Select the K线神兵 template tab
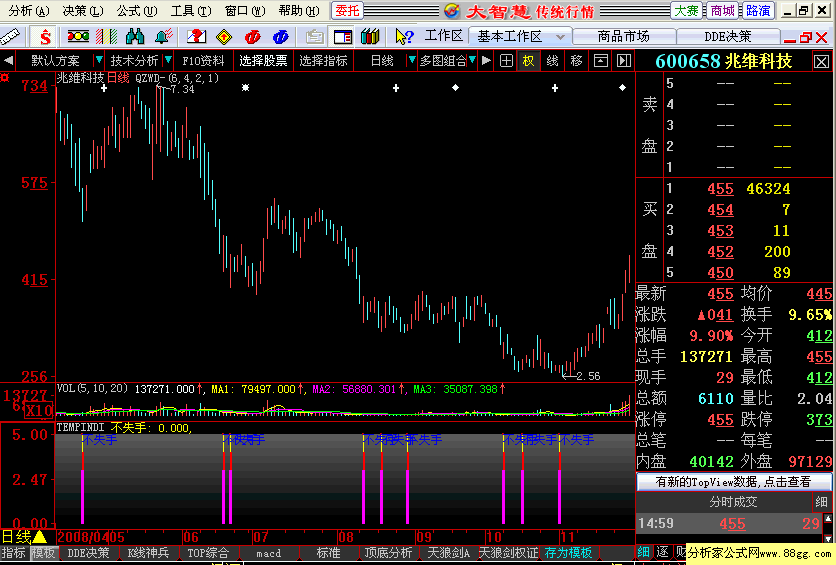The width and height of the screenshot is (836, 565). 148,553
